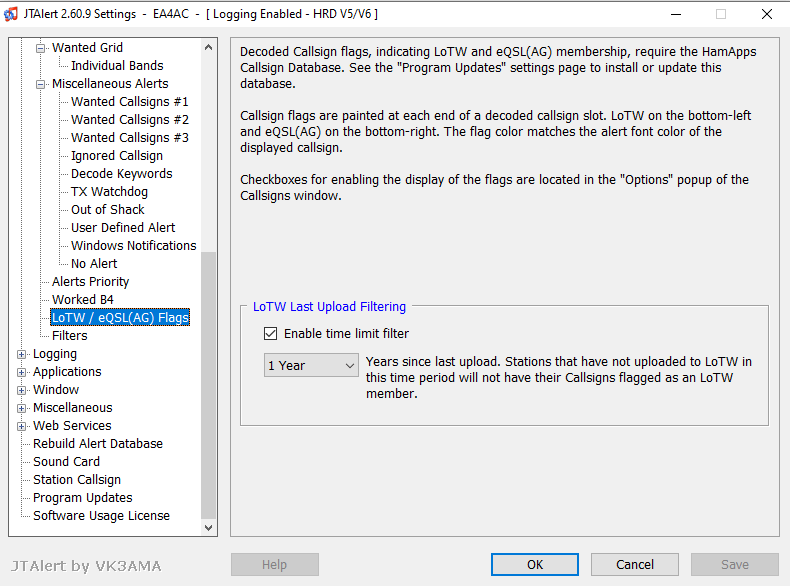This screenshot has width=790, height=586.
Task: Open Filters page
Action: coord(70,336)
